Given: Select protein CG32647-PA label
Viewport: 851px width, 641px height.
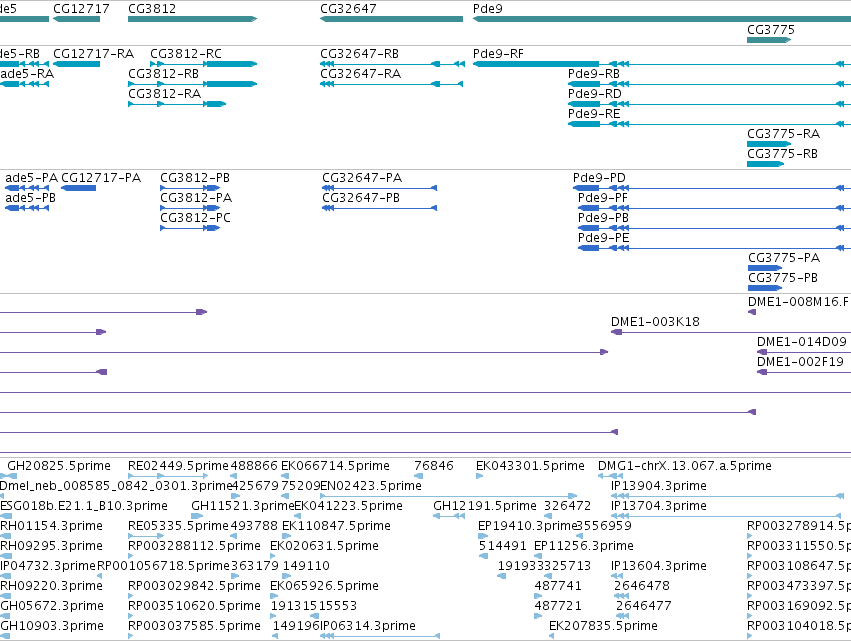Looking at the screenshot, I should (x=362, y=178).
